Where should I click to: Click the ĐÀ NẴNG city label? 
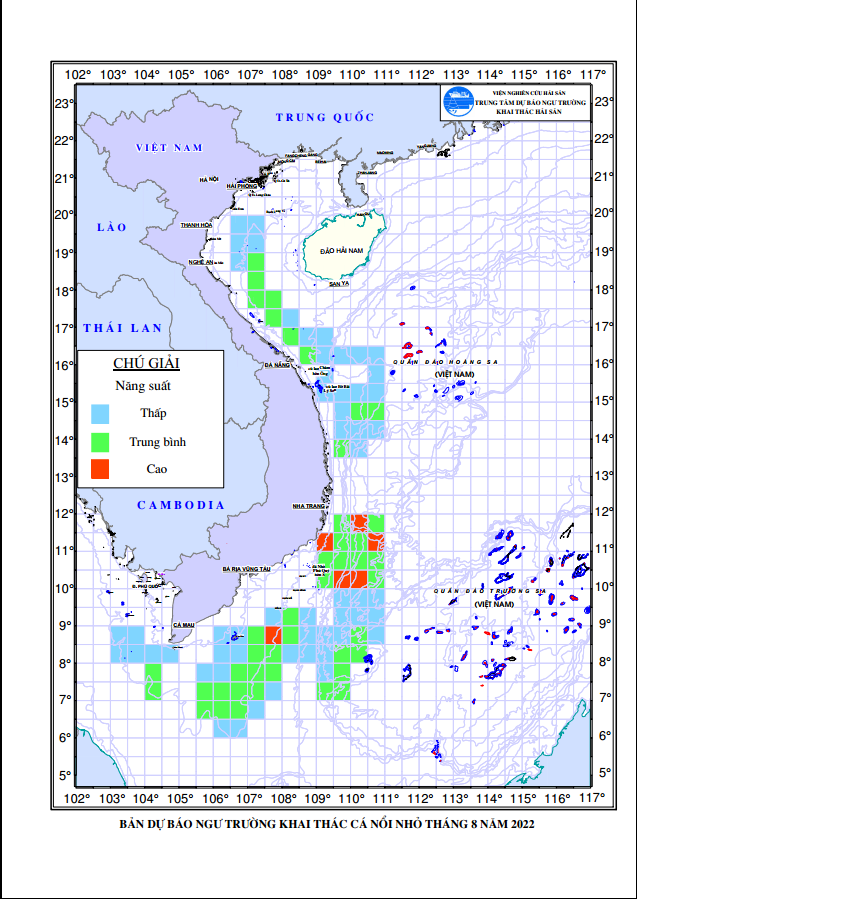tap(277, 365)
